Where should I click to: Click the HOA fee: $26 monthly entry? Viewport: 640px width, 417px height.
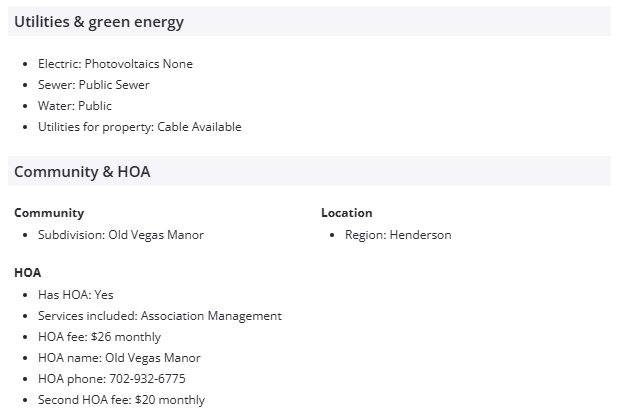click(x=99, y=337)
